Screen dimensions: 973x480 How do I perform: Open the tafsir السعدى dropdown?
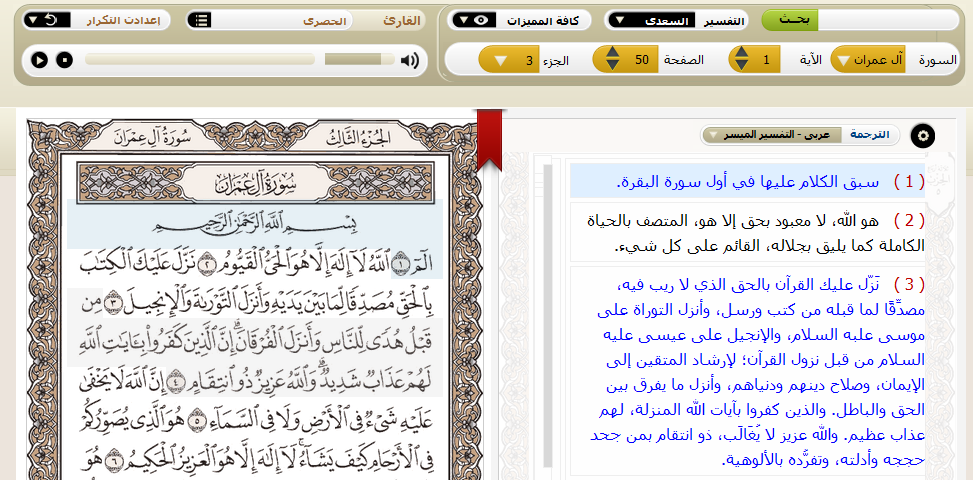(x=650, y=20)
